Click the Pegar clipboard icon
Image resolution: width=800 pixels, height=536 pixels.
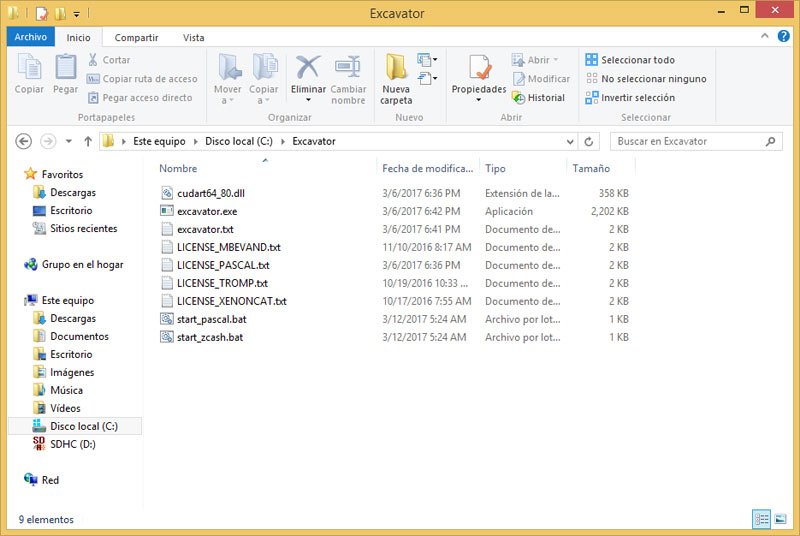point(65,67)
